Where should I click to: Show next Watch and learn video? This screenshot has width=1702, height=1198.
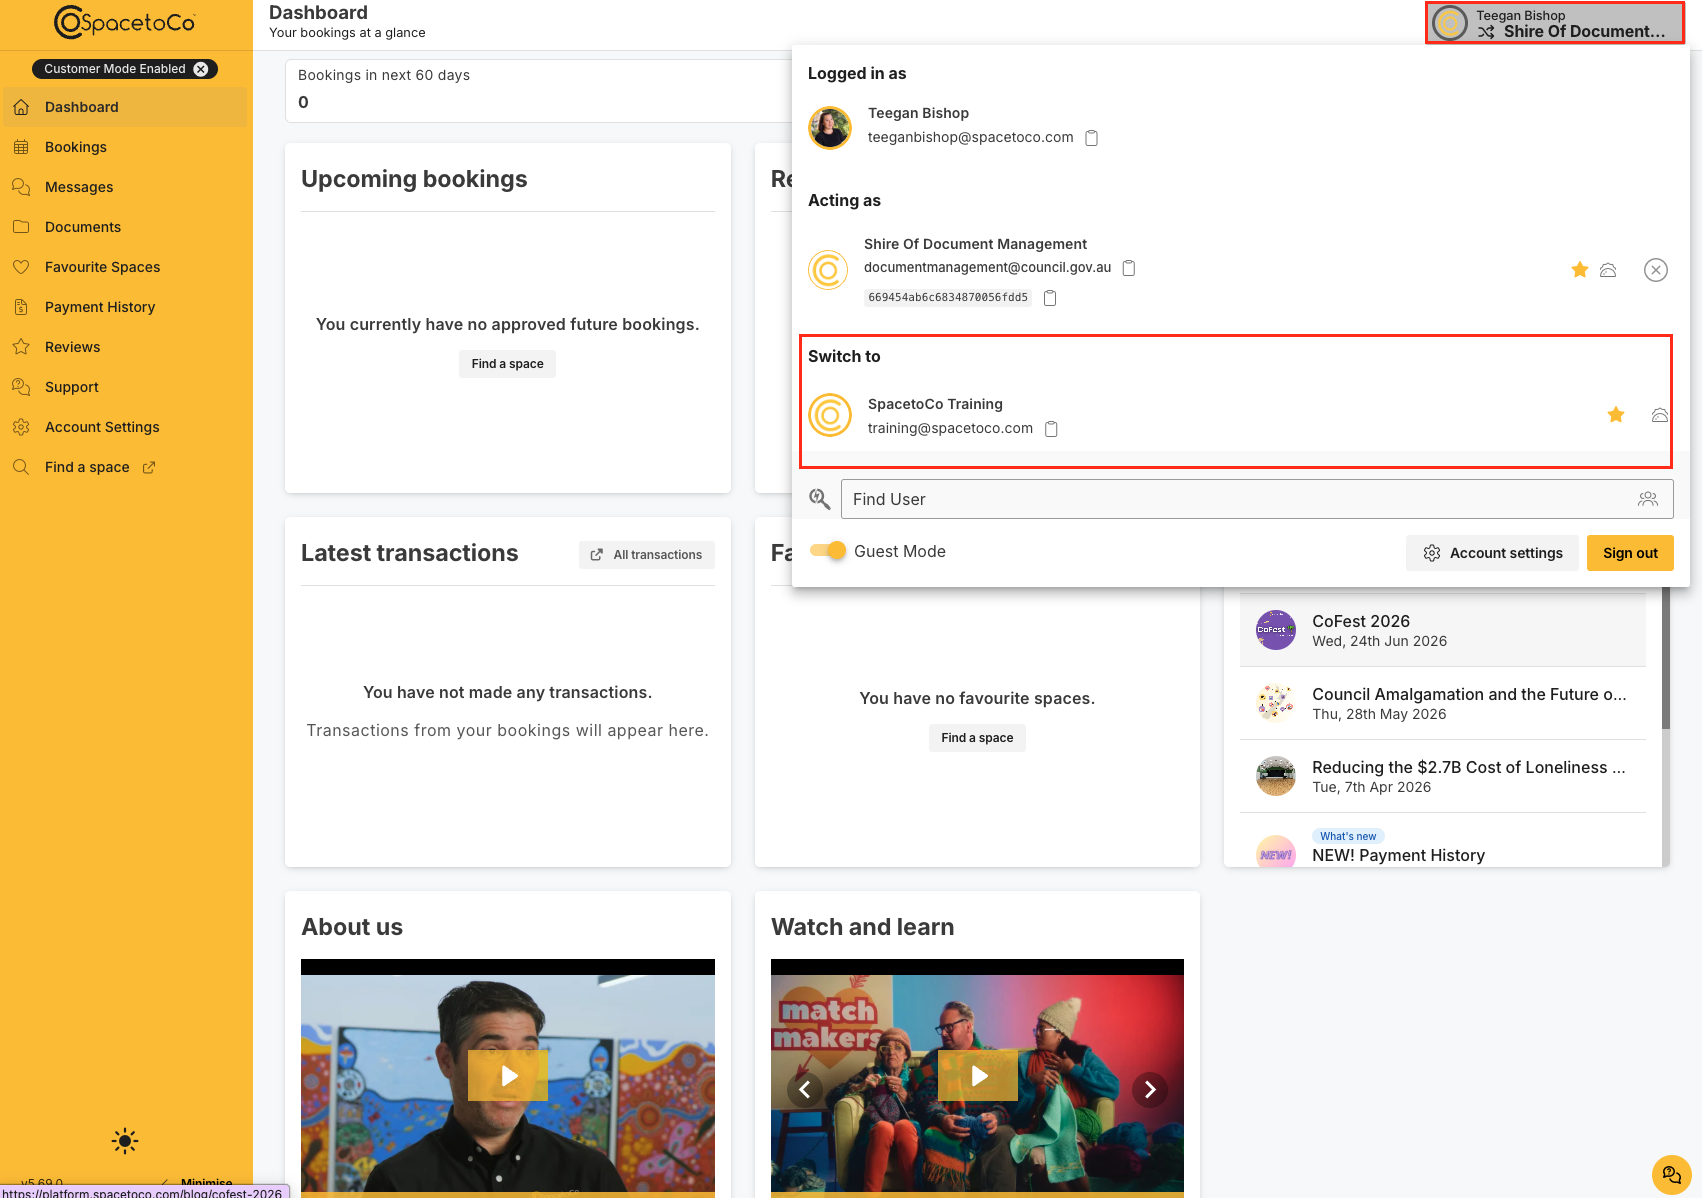1150,1089
